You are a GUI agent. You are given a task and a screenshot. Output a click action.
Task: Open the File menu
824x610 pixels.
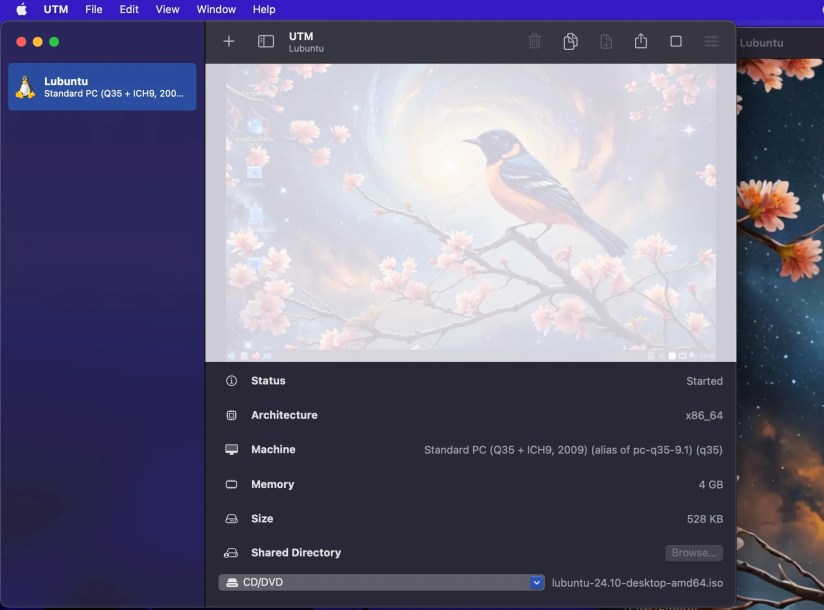point(94,9)
